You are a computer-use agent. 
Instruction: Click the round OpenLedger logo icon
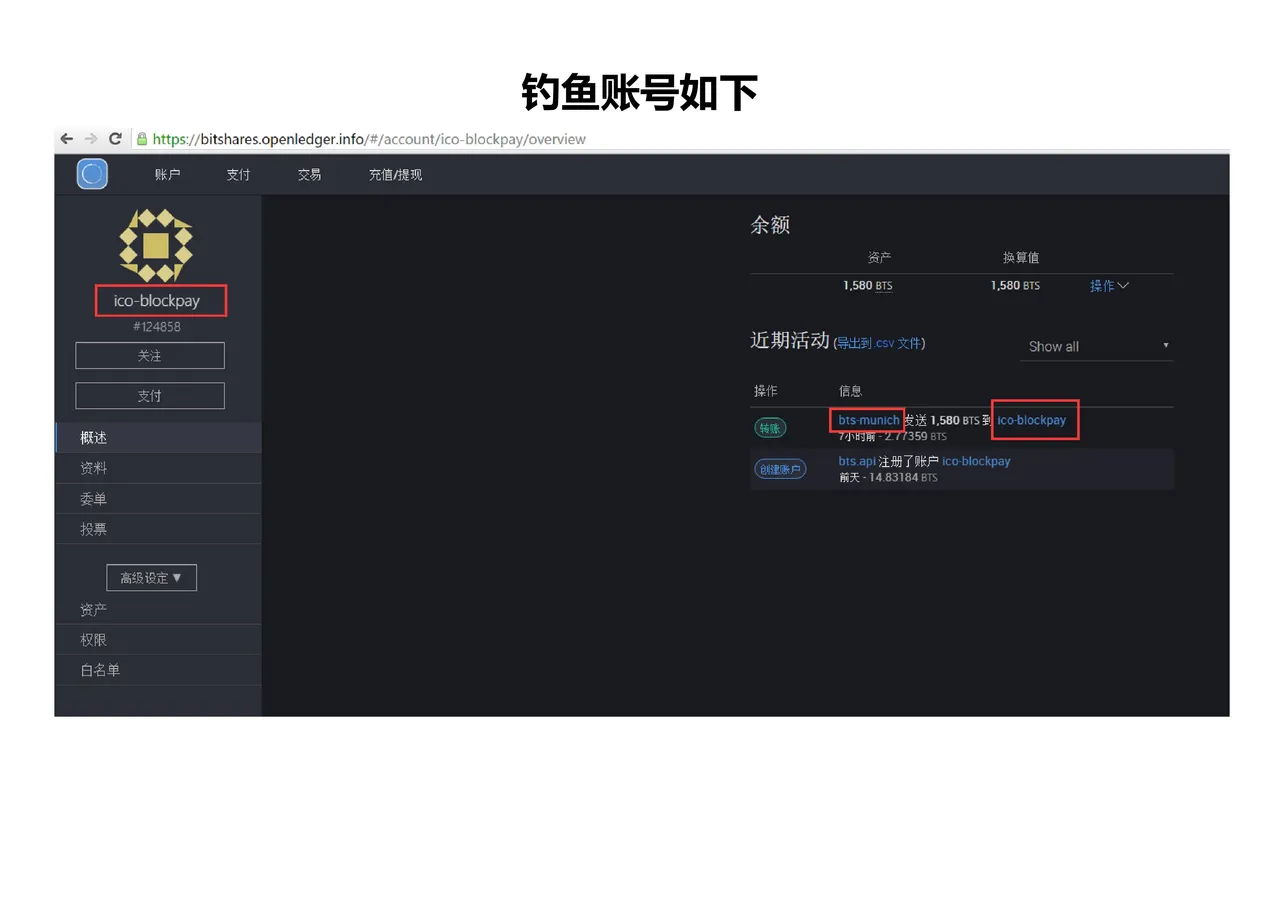point(93,174)
